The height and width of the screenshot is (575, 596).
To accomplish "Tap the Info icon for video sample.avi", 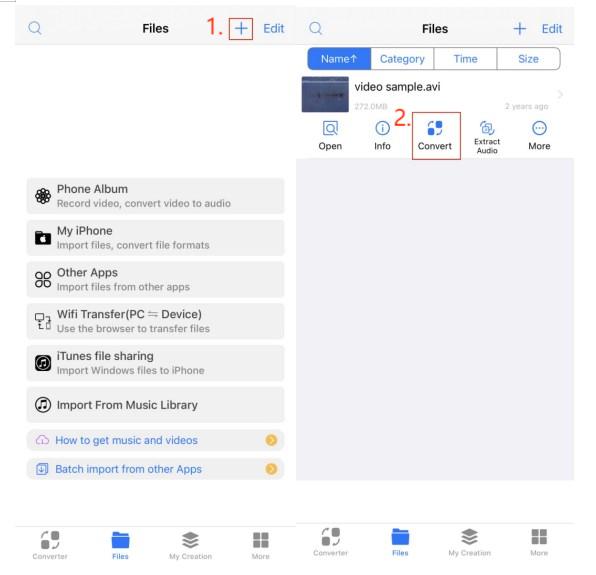I will click(382, 128).
